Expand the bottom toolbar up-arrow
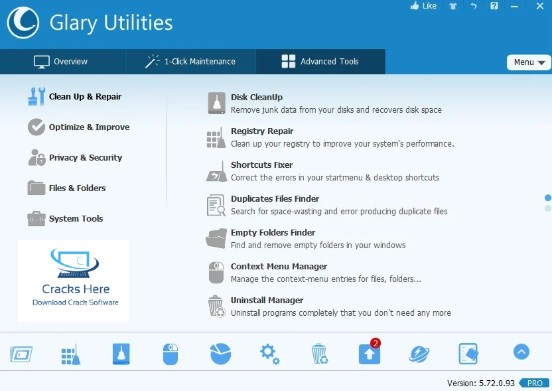 point(521,352)
